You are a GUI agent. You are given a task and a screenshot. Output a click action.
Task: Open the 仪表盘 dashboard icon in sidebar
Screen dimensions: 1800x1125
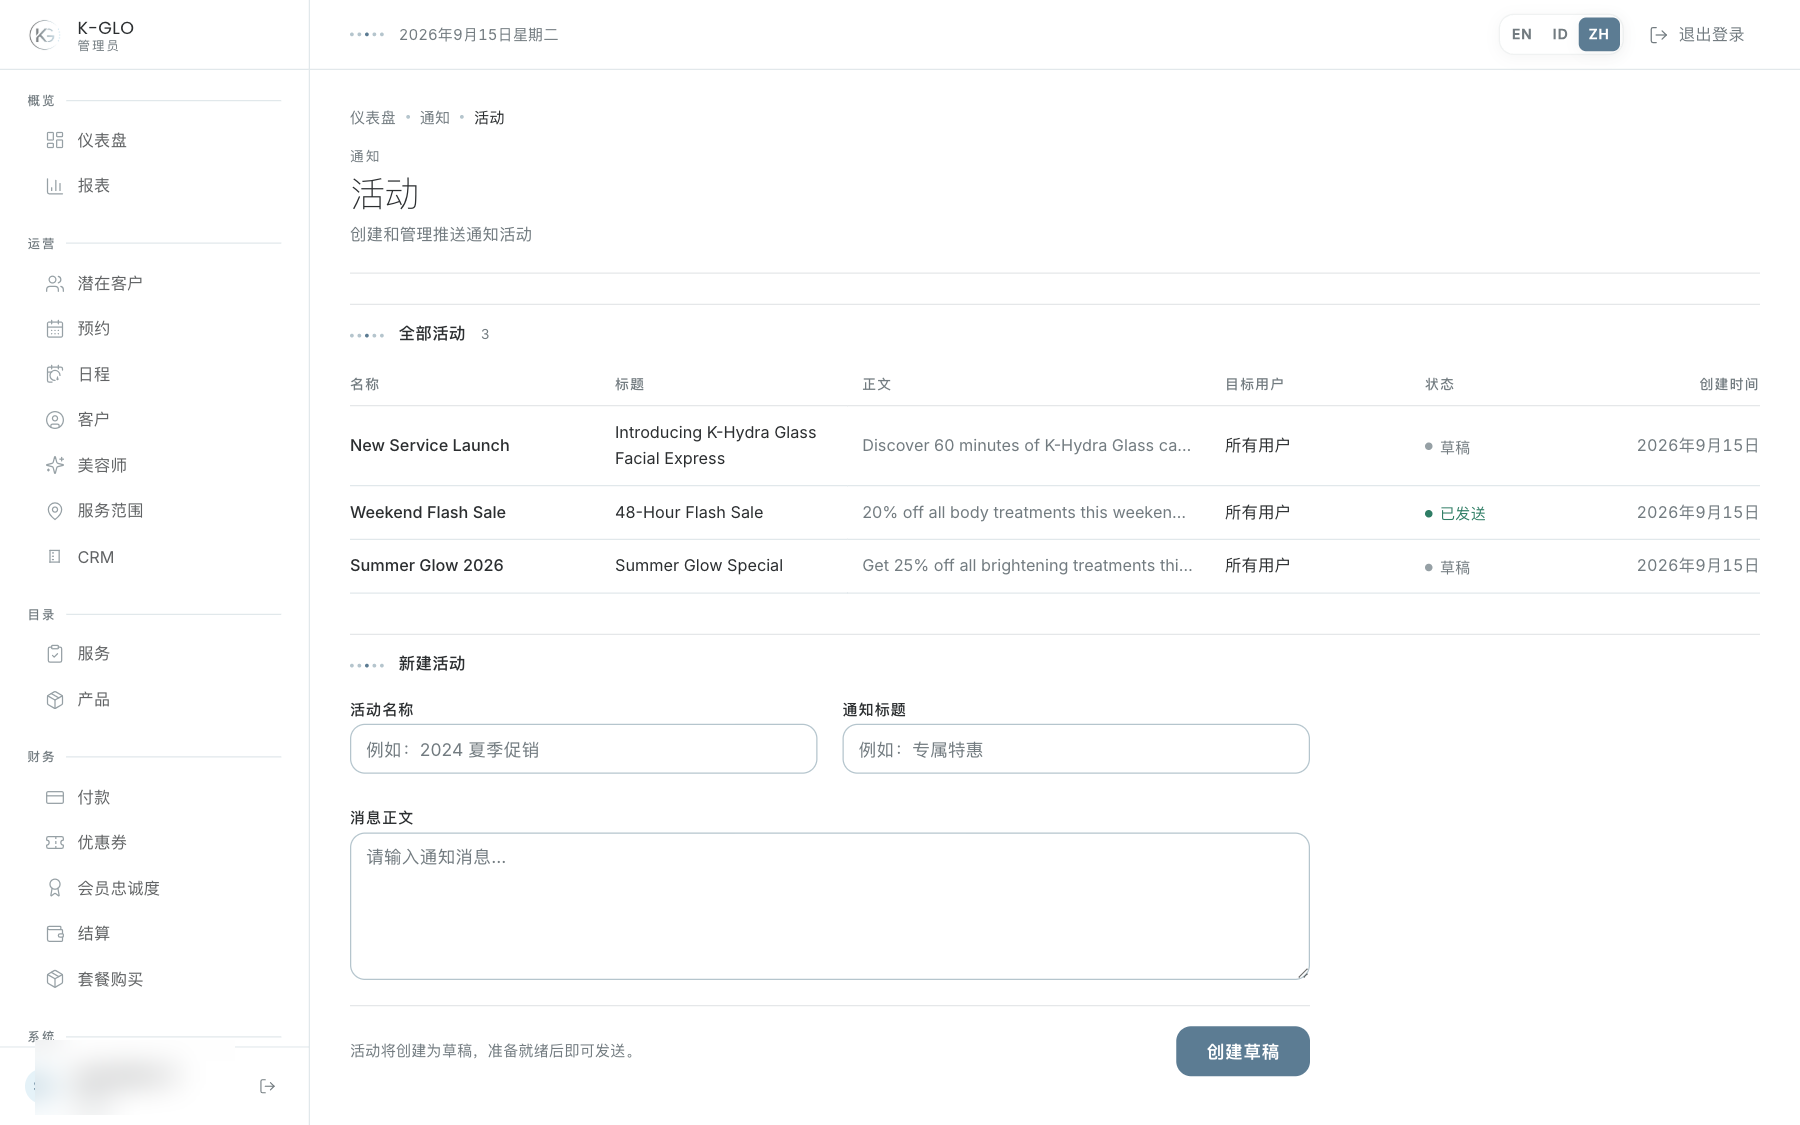pos(55,140)
